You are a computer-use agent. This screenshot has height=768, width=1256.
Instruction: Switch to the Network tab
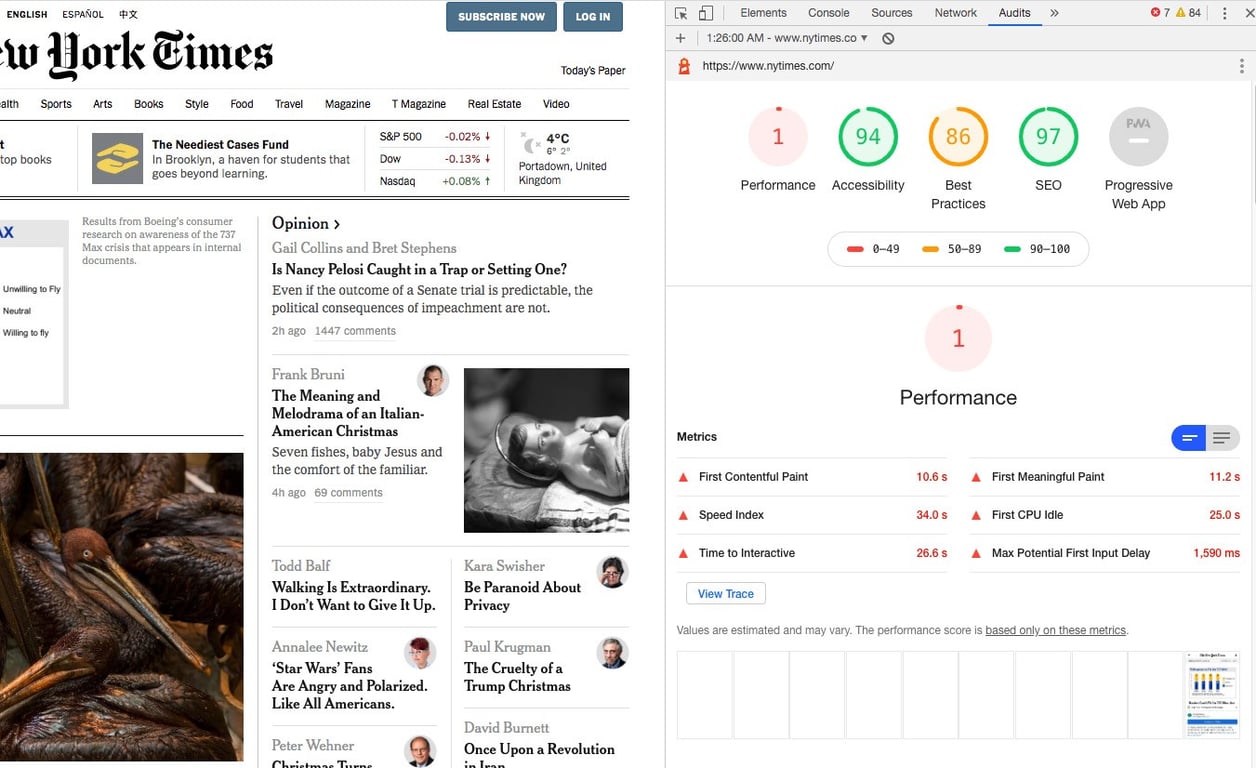click(x=956, y=13)
